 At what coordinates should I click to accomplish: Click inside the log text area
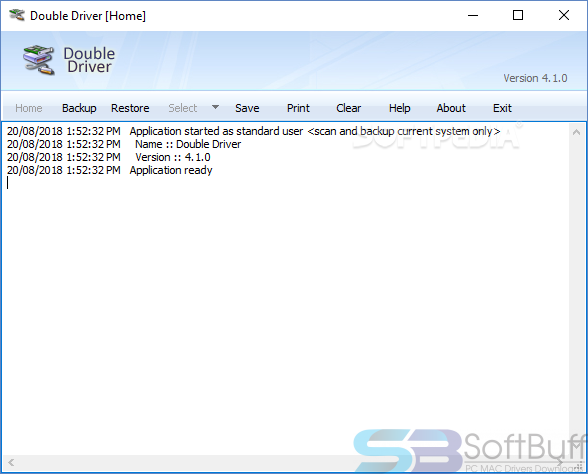(285, 300)
